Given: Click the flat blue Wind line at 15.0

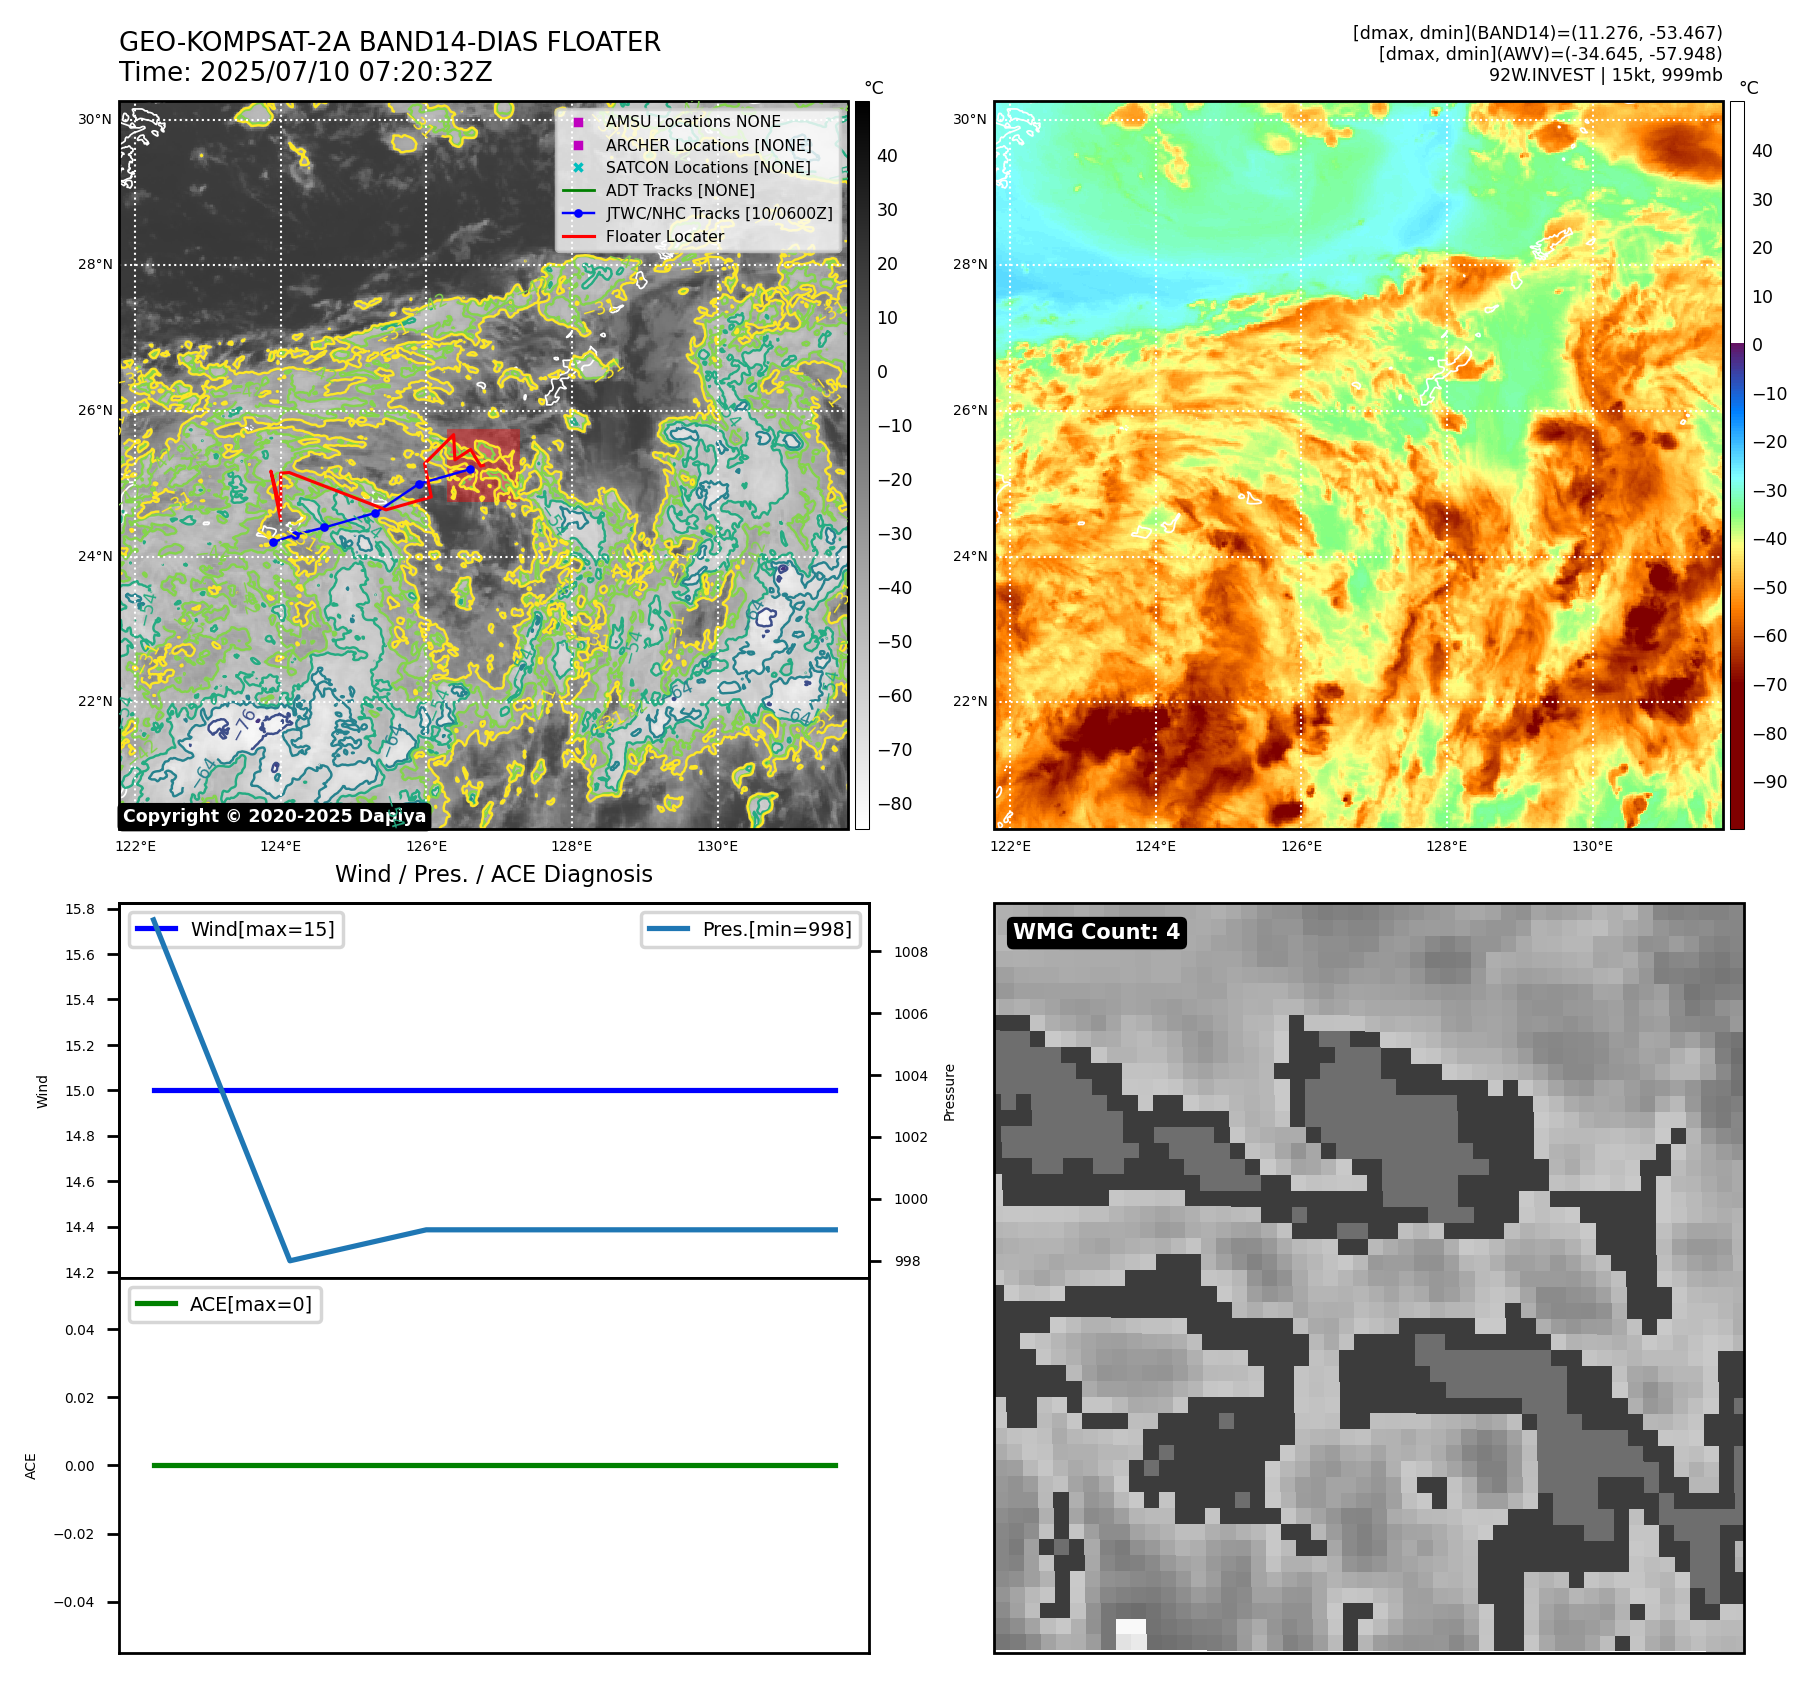Looking at the screenshot, I should (495, 1091).
